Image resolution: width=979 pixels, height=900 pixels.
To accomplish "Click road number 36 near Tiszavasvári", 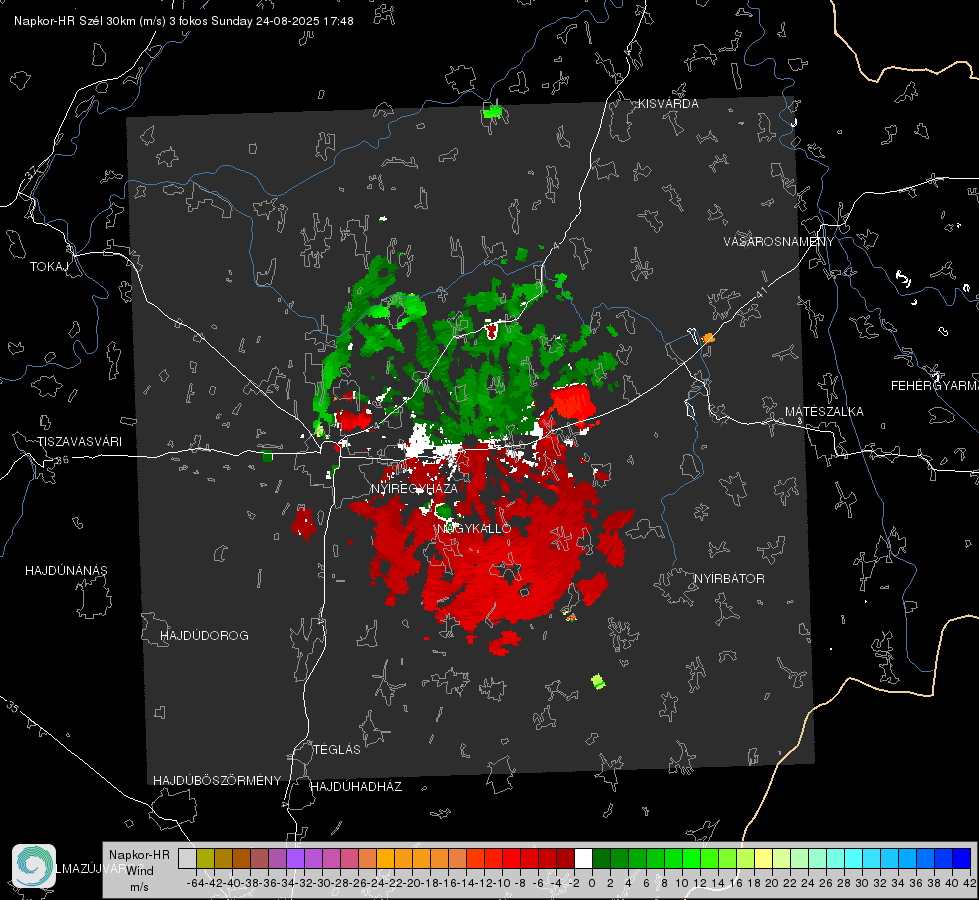I will tap(62, 460).
